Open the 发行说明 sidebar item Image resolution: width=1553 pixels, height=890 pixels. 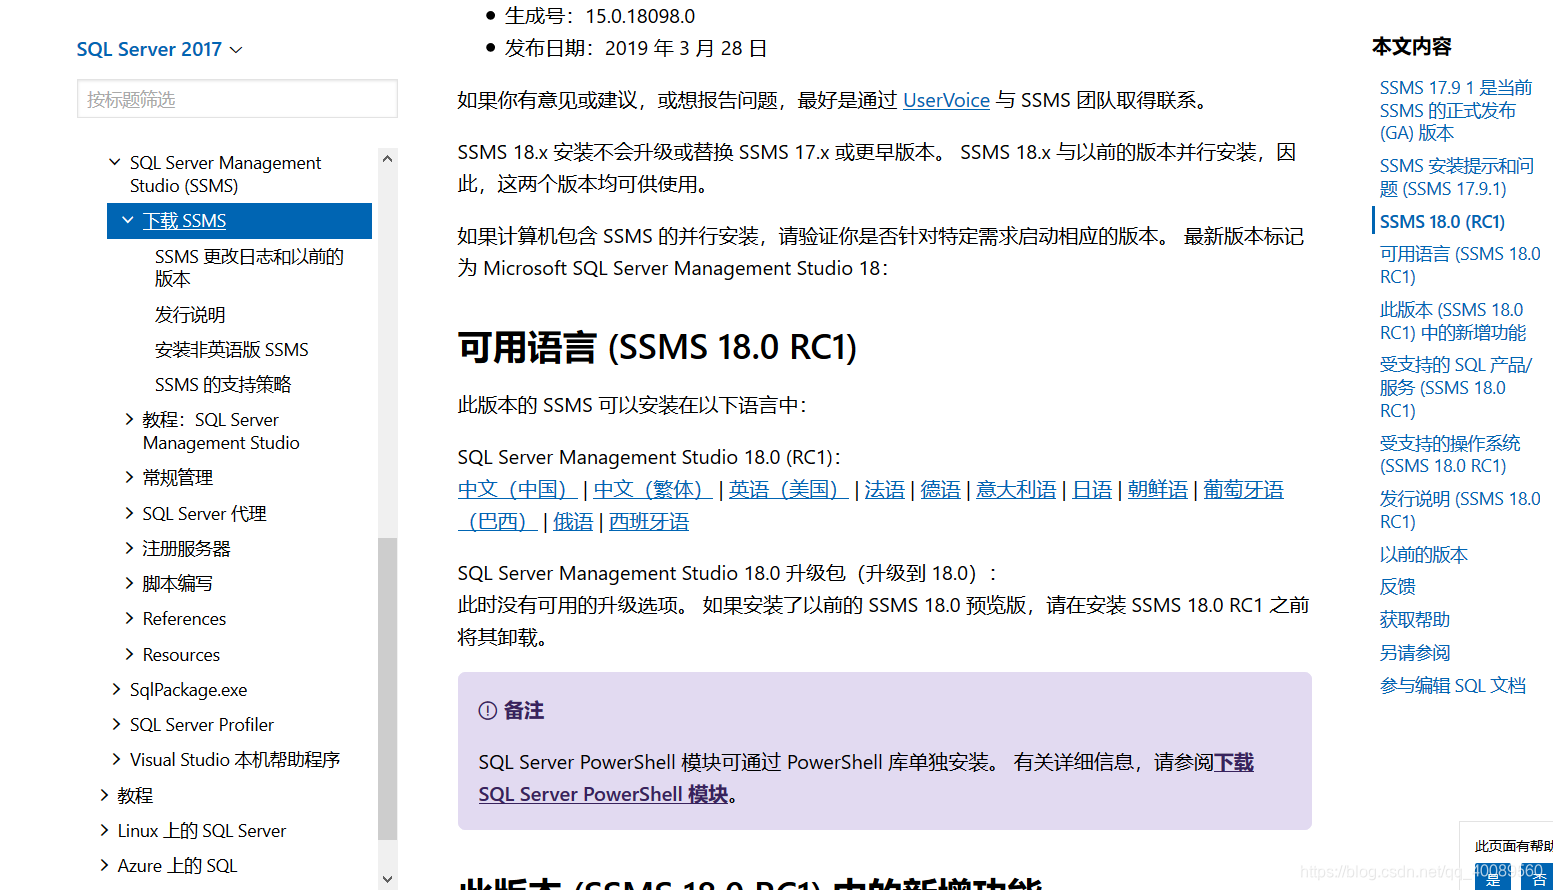[190, 314]
